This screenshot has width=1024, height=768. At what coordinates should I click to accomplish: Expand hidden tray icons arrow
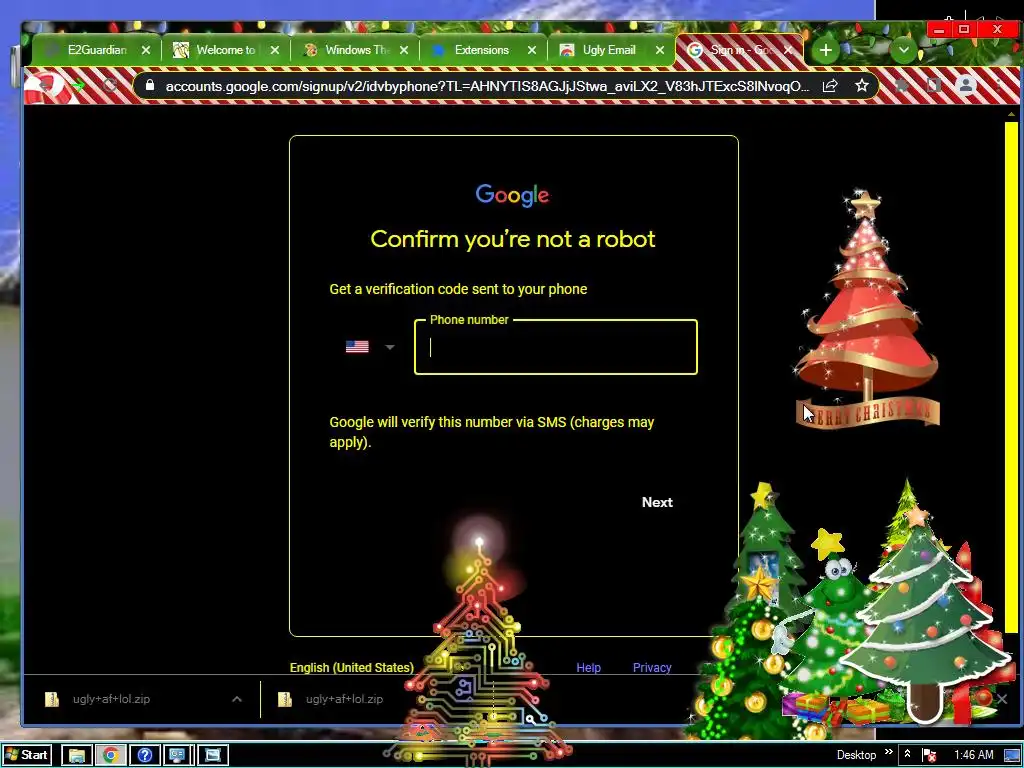click(907, 755)
